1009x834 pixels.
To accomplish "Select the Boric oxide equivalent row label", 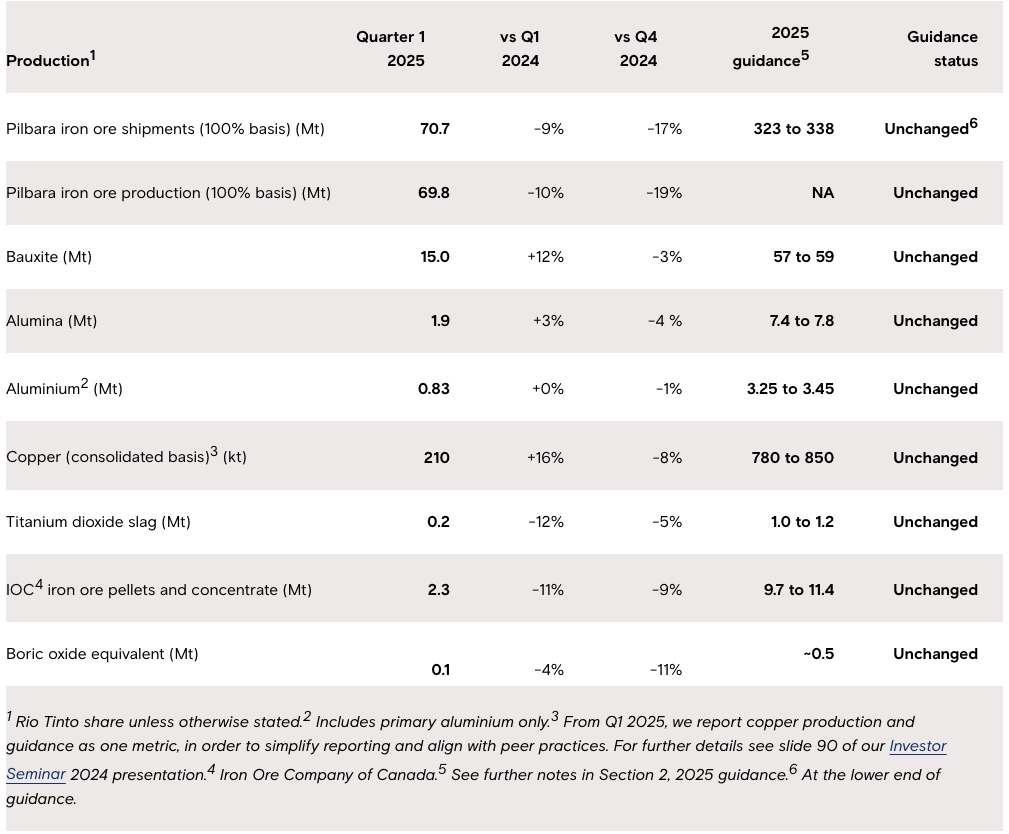I will pos(102,654).
